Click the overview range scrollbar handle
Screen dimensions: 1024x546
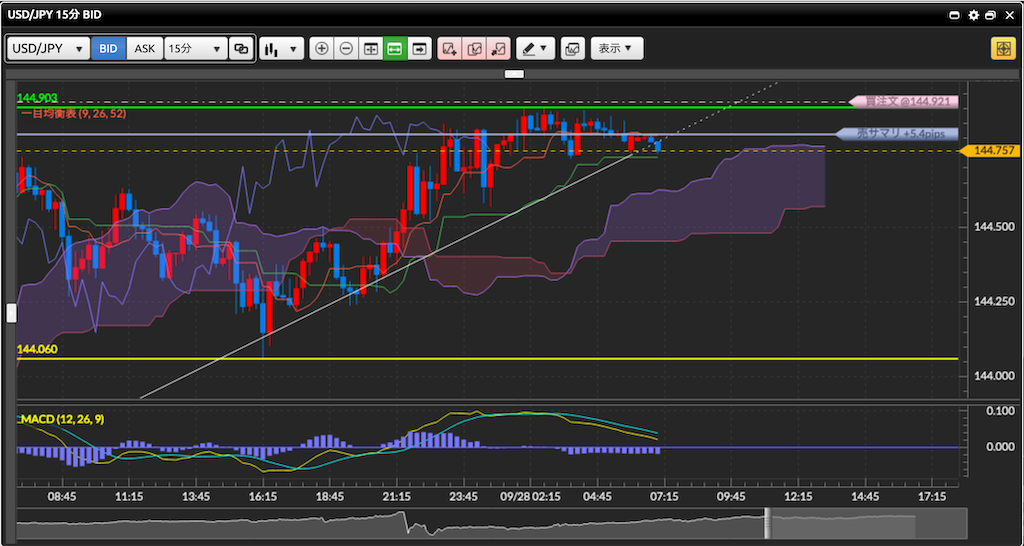point(768,523)
